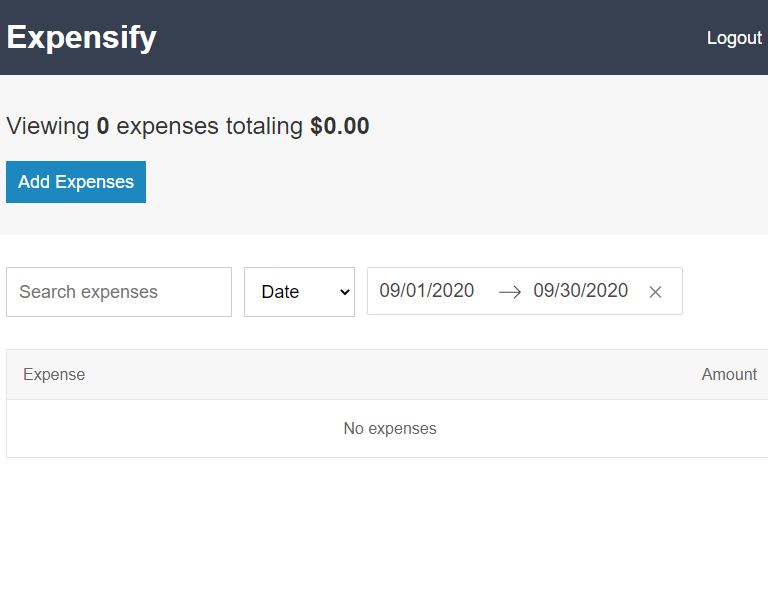Click the word Viewing in the summary
Screen dimensions: 768x590
point(48,127)
